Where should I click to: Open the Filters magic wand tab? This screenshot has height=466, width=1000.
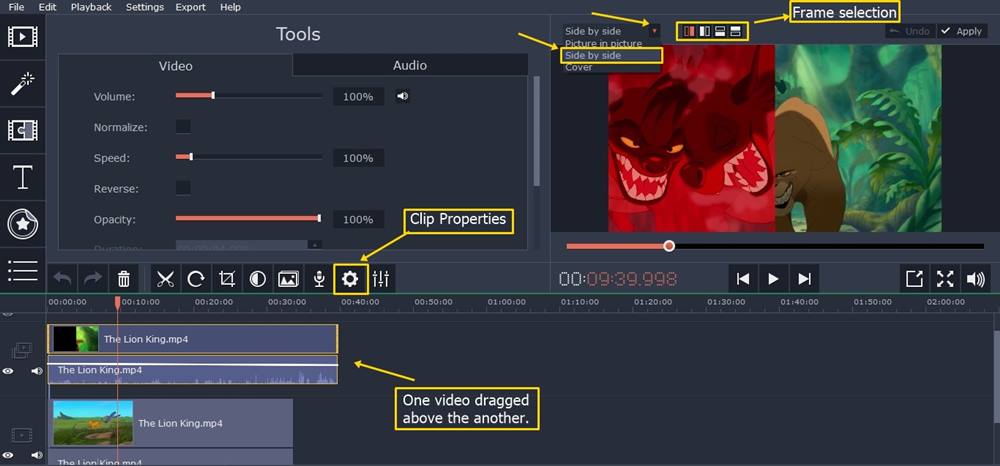click(22, 84)
